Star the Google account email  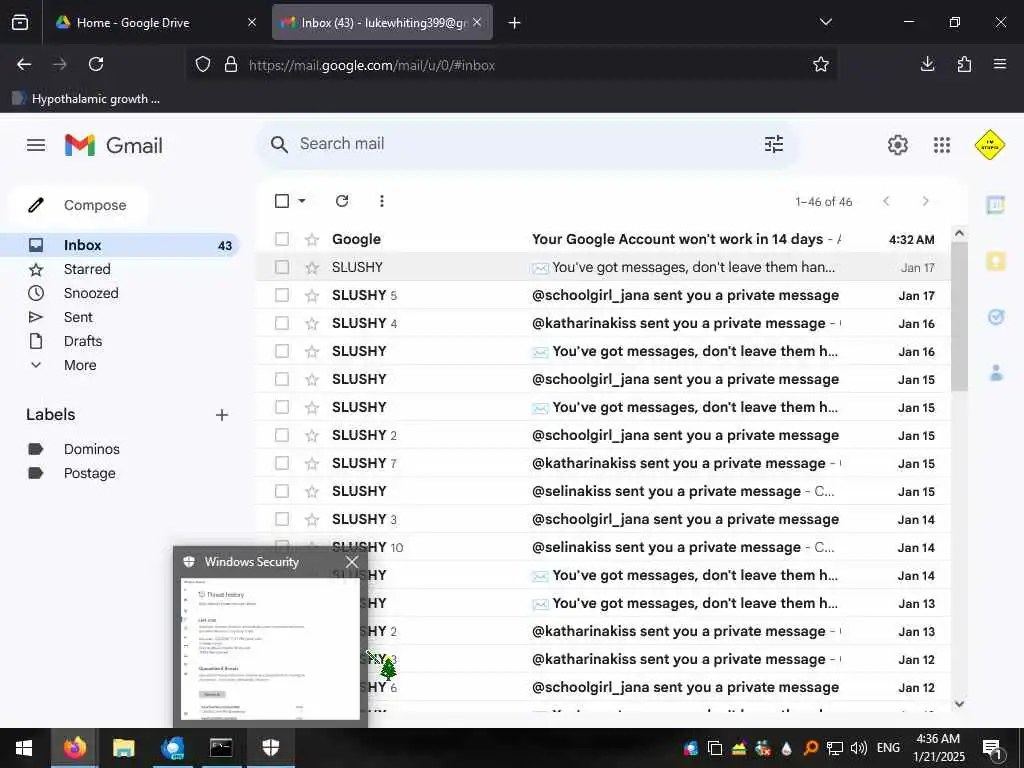pyautogui.click(x=312, y=240)
